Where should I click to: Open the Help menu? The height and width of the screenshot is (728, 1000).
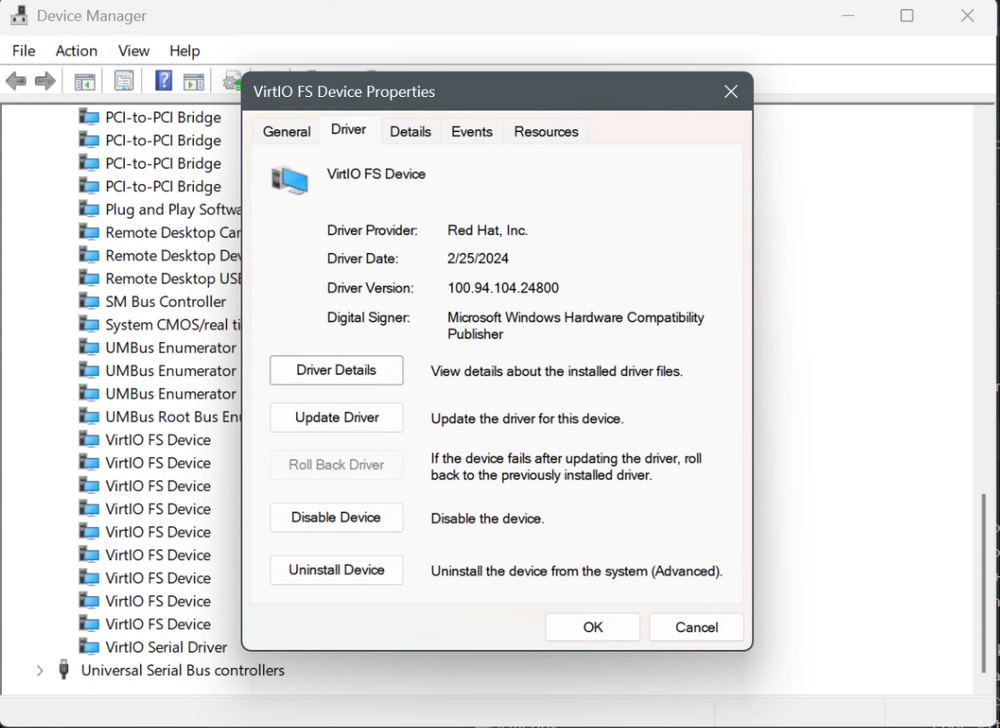(184, 50)
